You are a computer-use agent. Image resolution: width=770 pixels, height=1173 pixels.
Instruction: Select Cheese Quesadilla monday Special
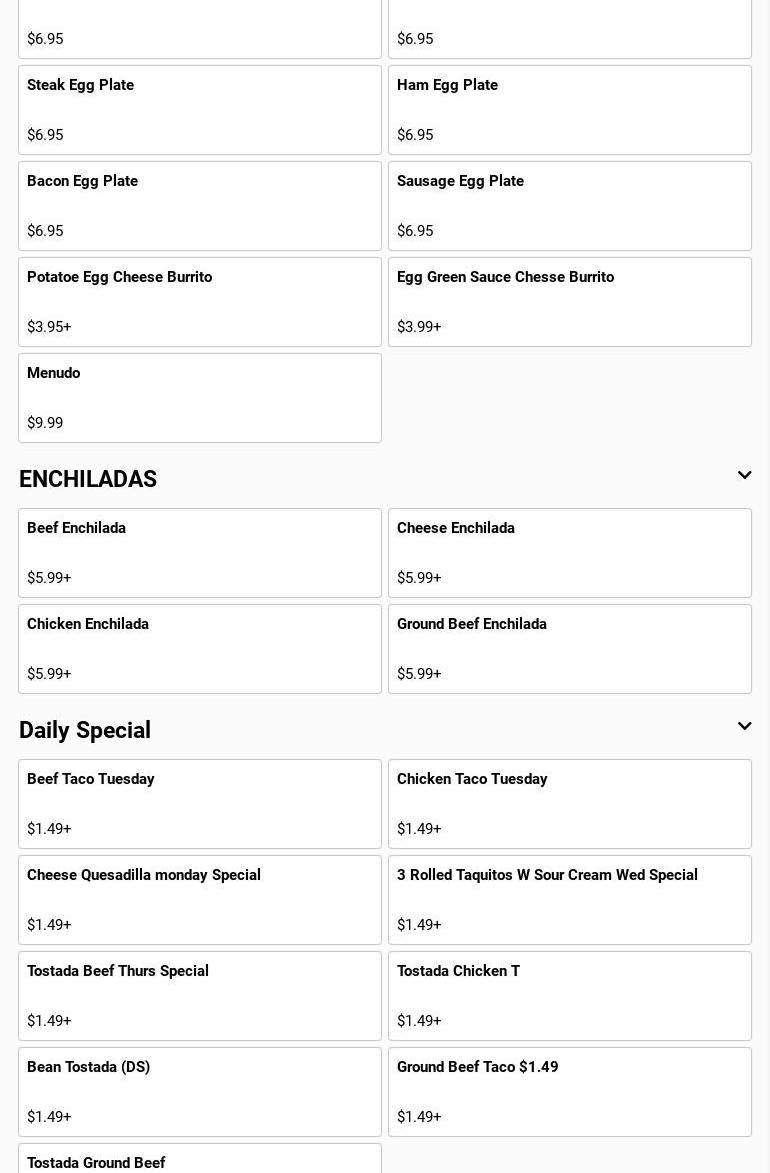(200, 900)
